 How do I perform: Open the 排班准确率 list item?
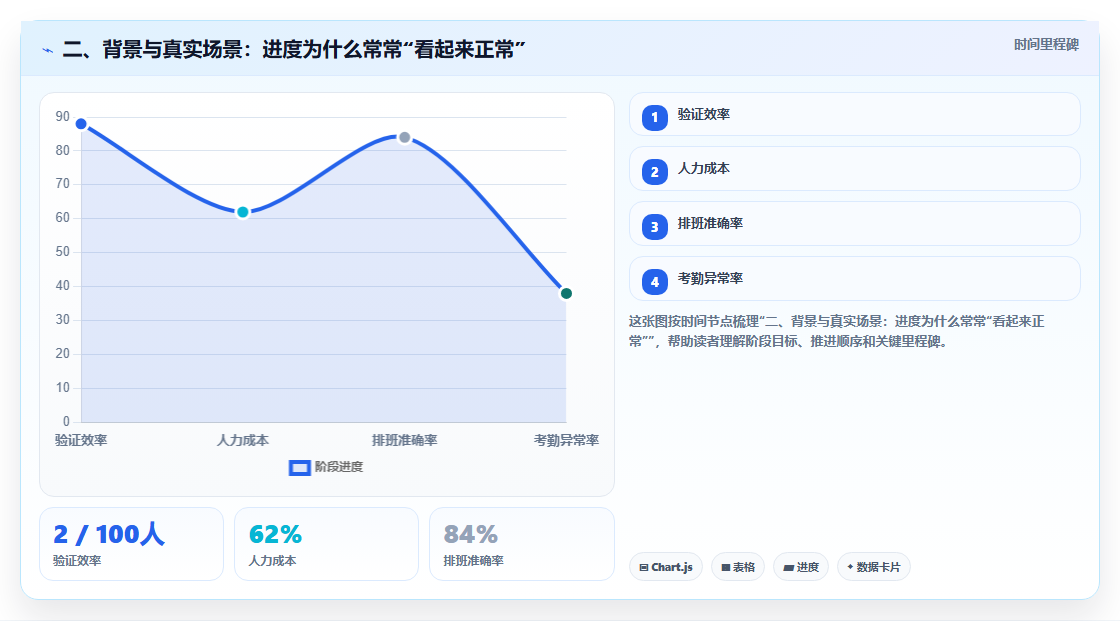(854, 224)
